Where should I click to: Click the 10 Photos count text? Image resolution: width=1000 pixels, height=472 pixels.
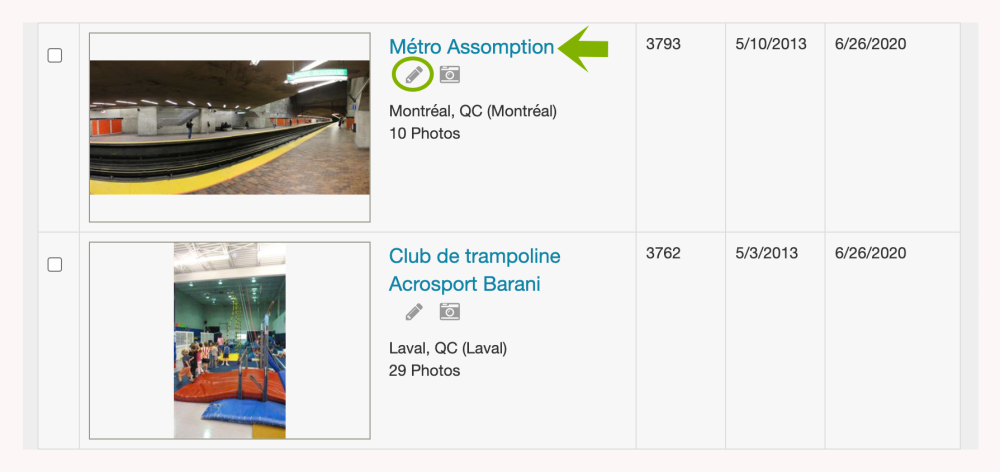(424, 133)
